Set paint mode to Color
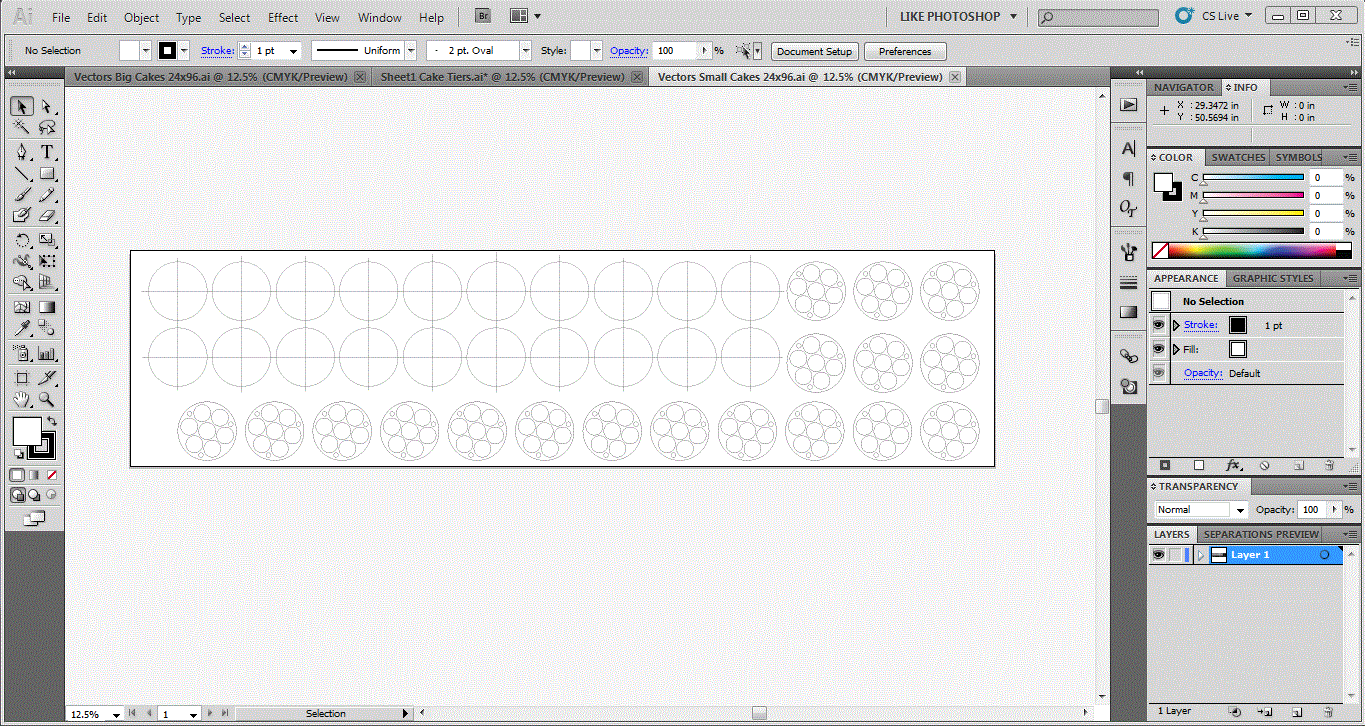The image size is (1365, 726). [x=17, y=475]
